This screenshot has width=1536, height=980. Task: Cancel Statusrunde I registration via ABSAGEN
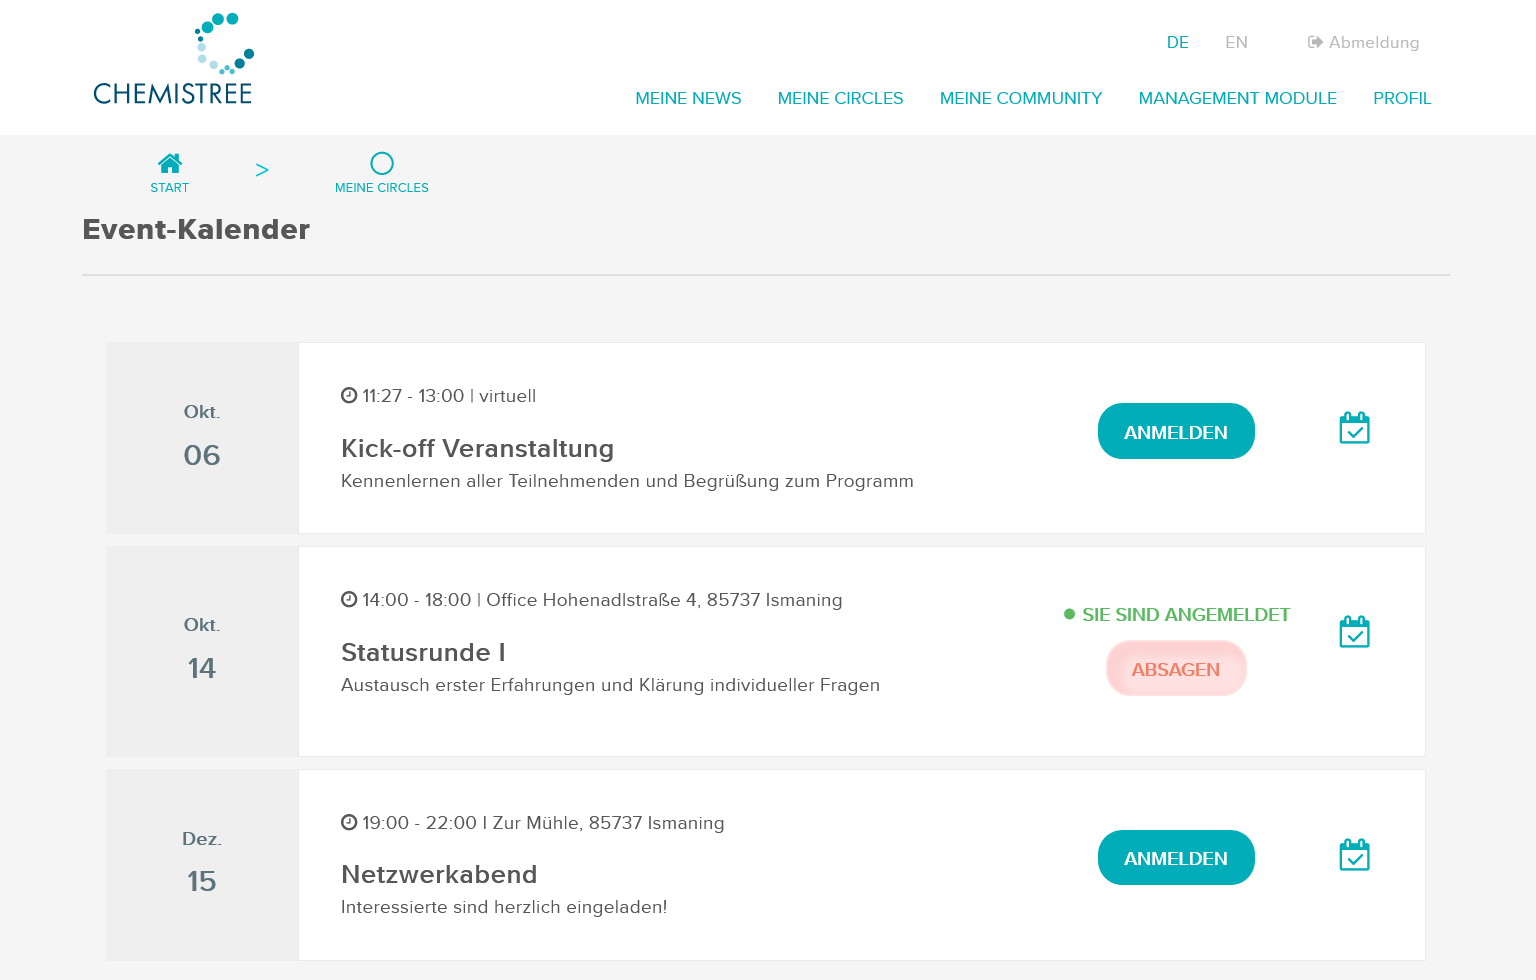1176,668
